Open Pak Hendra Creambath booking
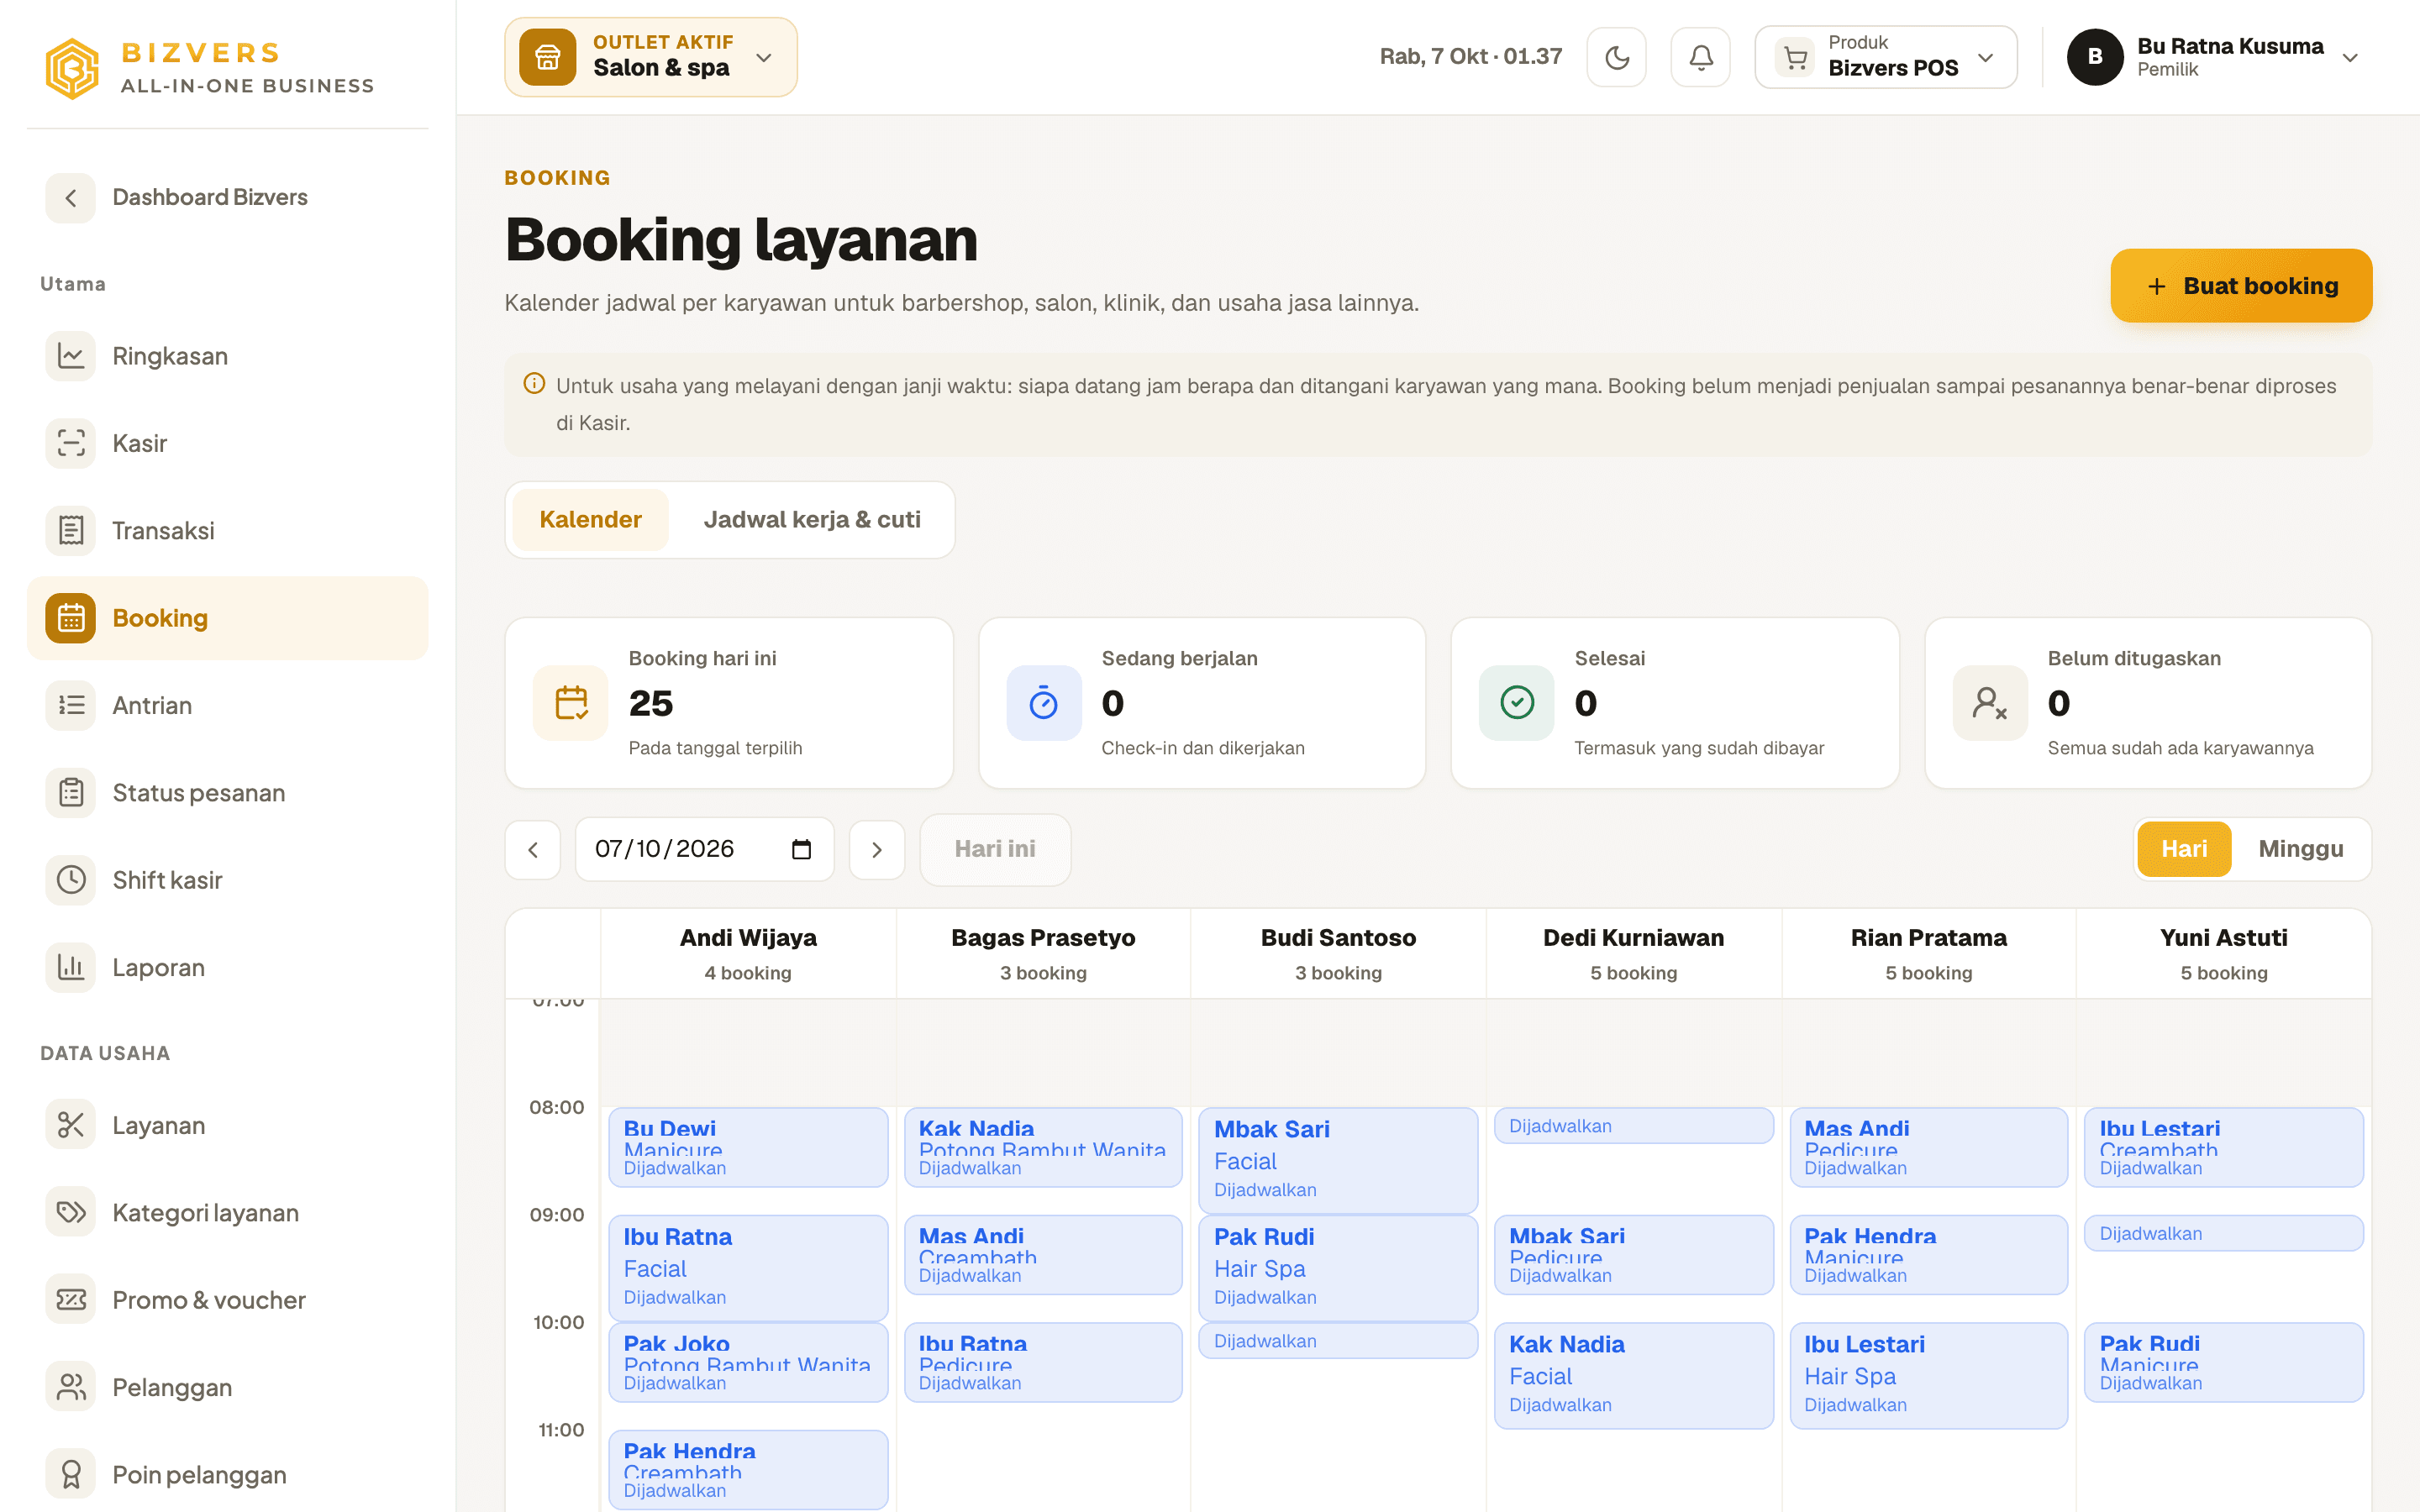The height and width of the screenshot is (1512, 2420). (x=748, y=1469)
